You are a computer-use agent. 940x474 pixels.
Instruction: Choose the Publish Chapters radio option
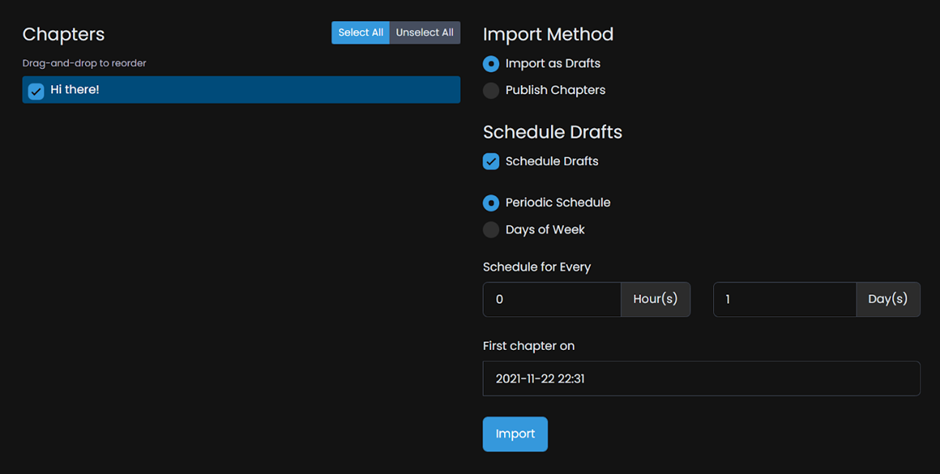[491, 90]
